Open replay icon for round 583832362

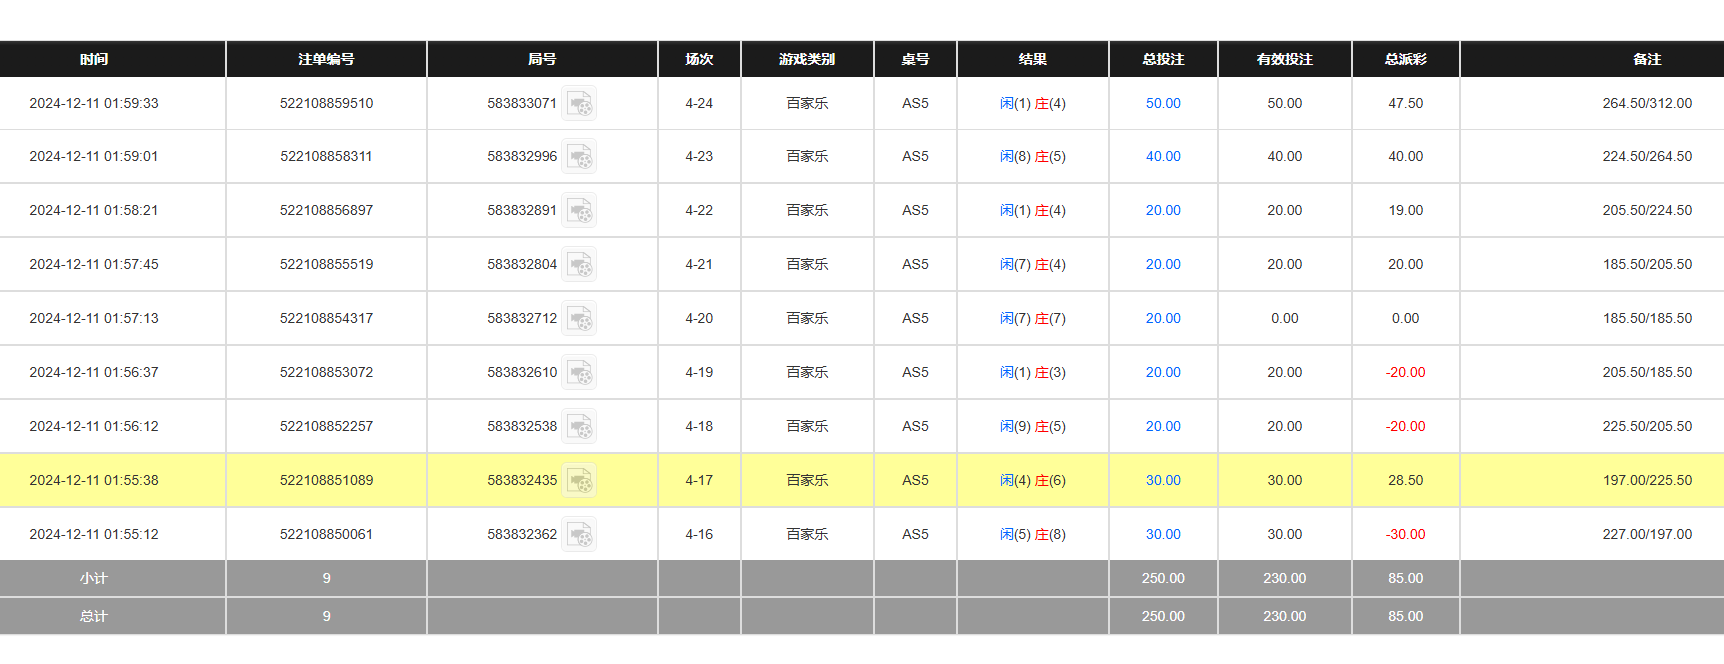click(x=579, y=535)
